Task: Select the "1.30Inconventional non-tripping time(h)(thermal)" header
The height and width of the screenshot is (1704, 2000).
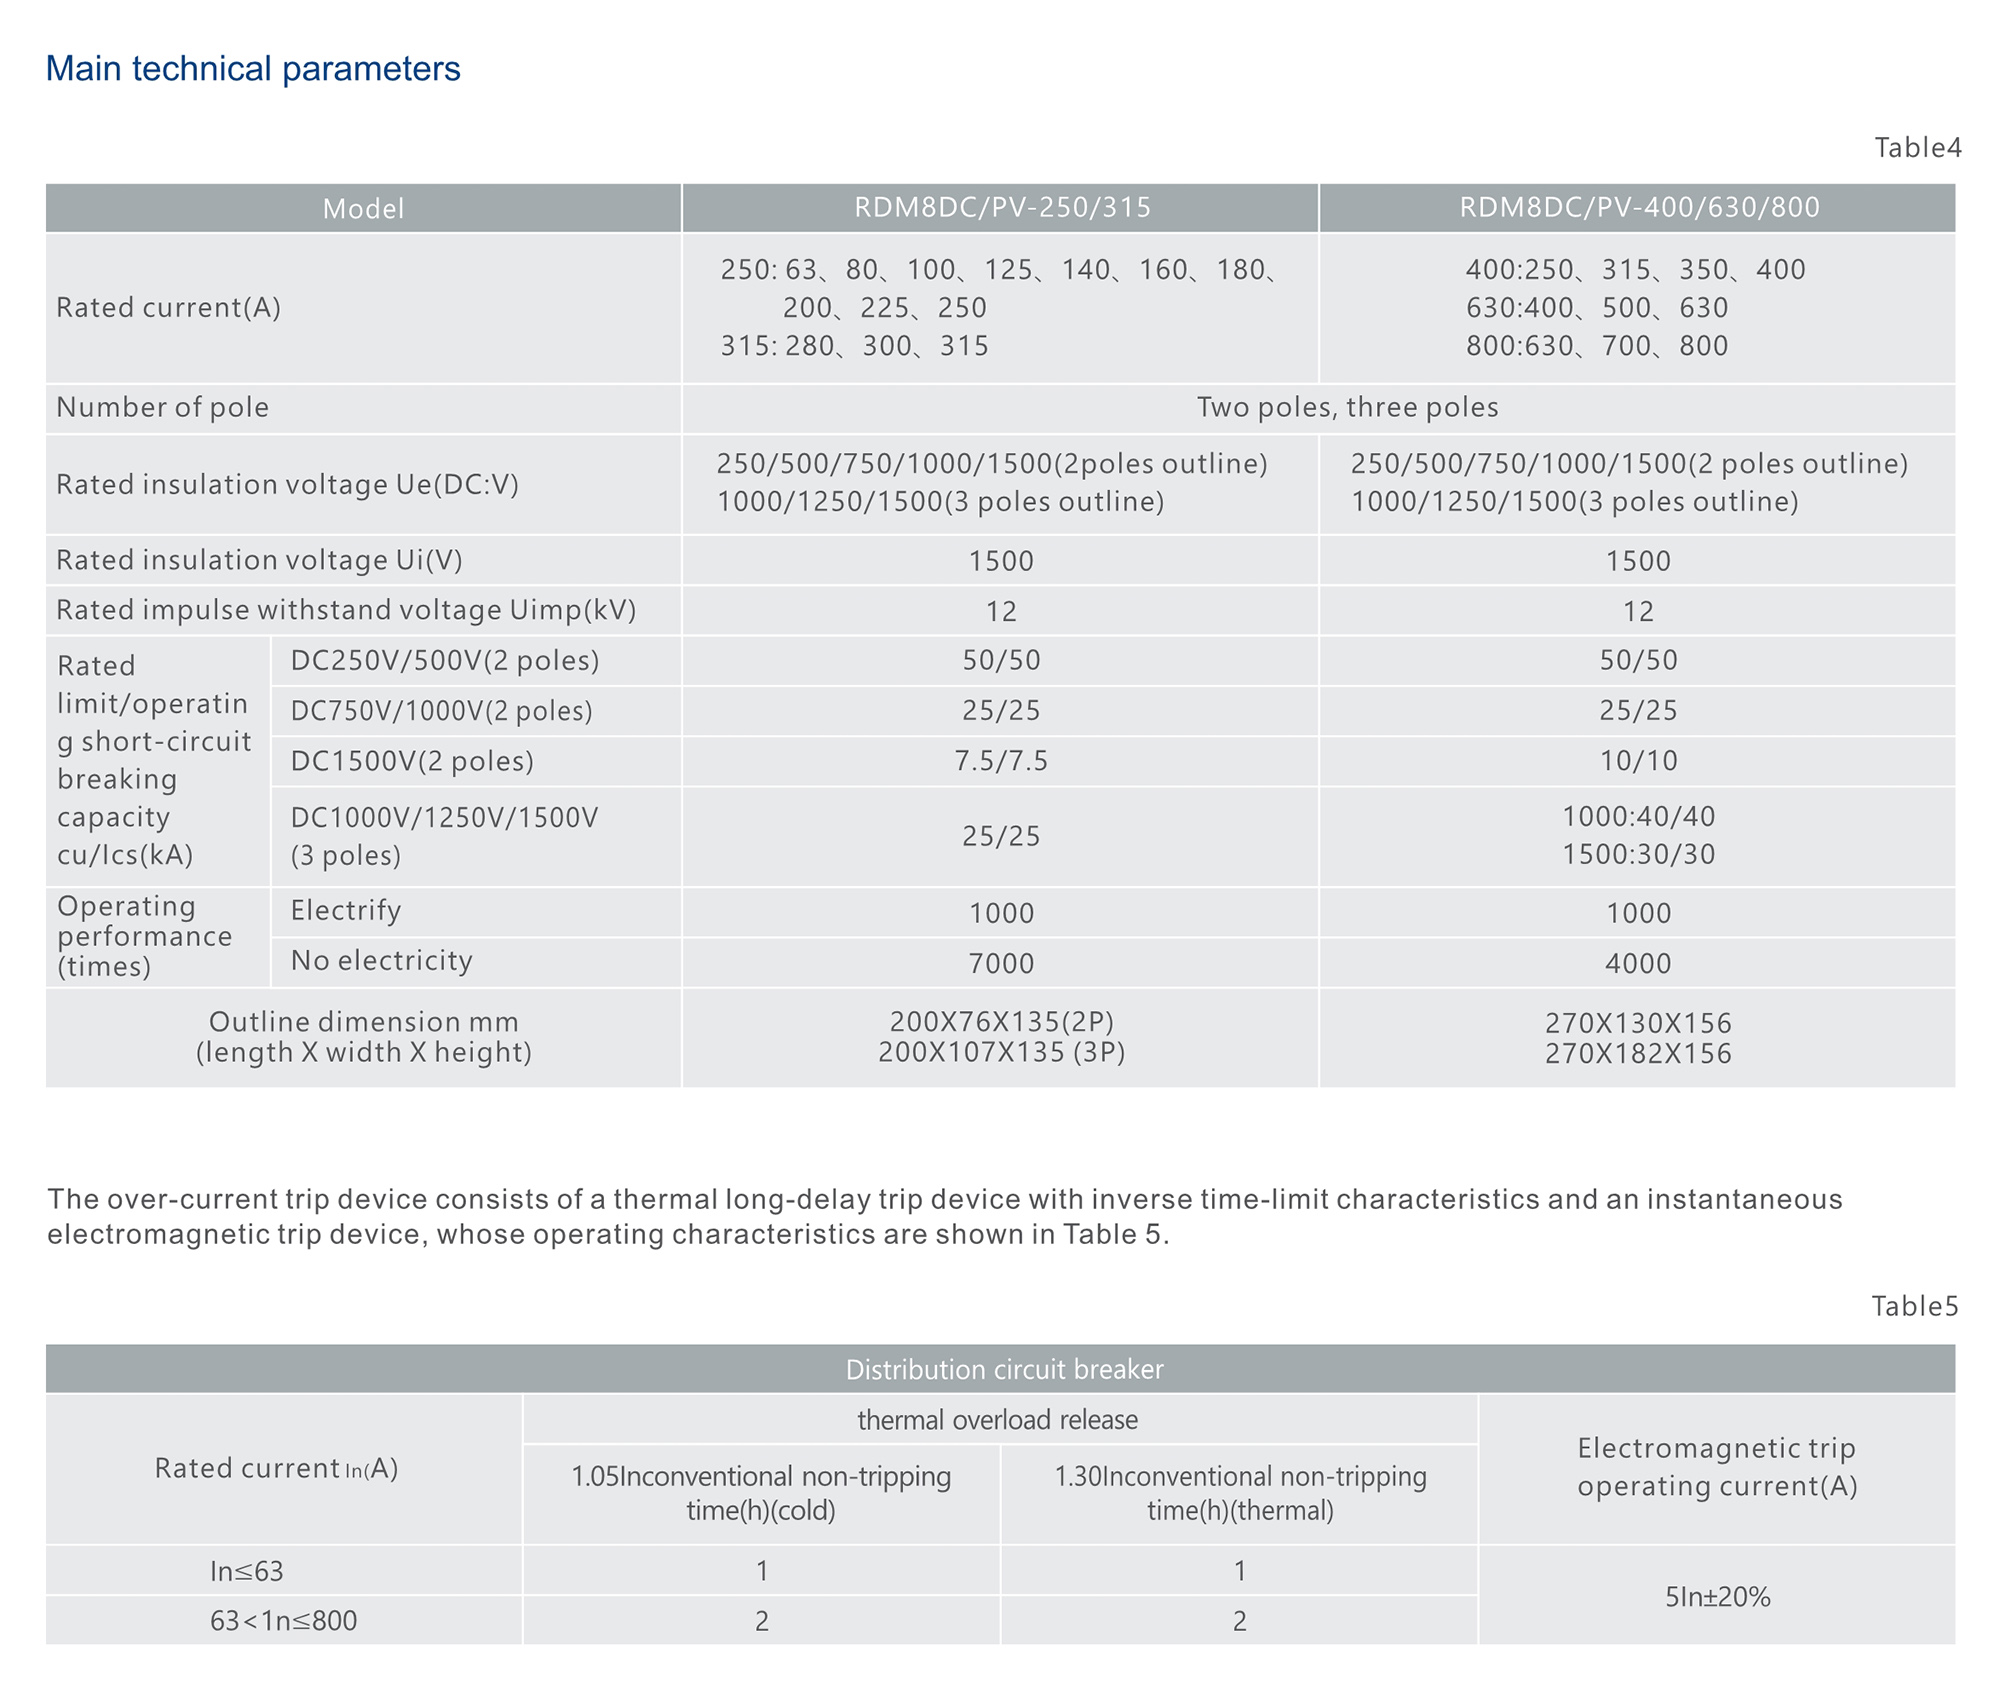Action: coord(1240,1493)
